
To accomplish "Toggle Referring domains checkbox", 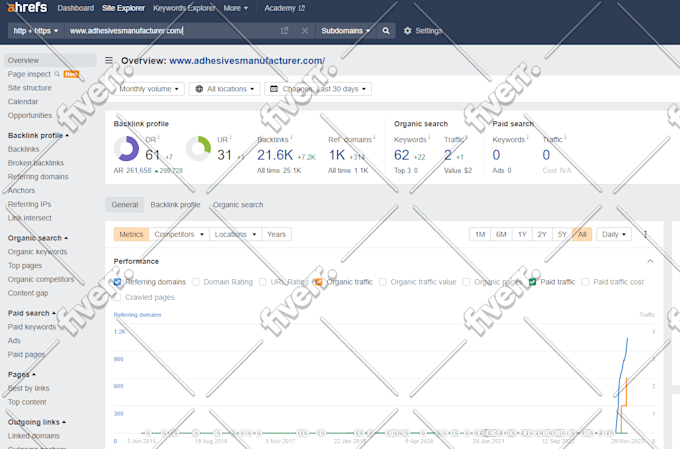I will [118, 282].
